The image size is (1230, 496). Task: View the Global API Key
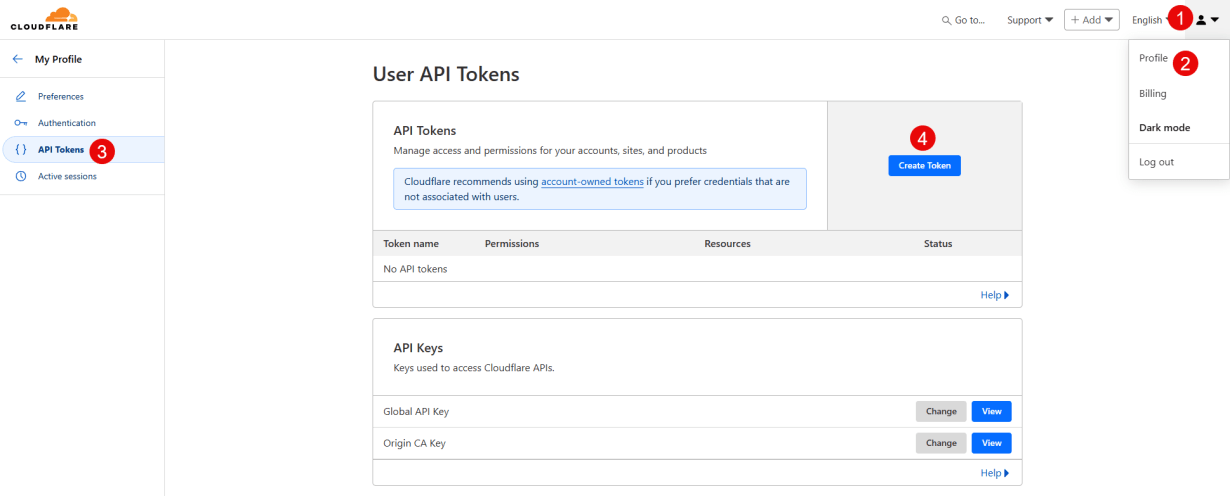[x=991, y=411]
